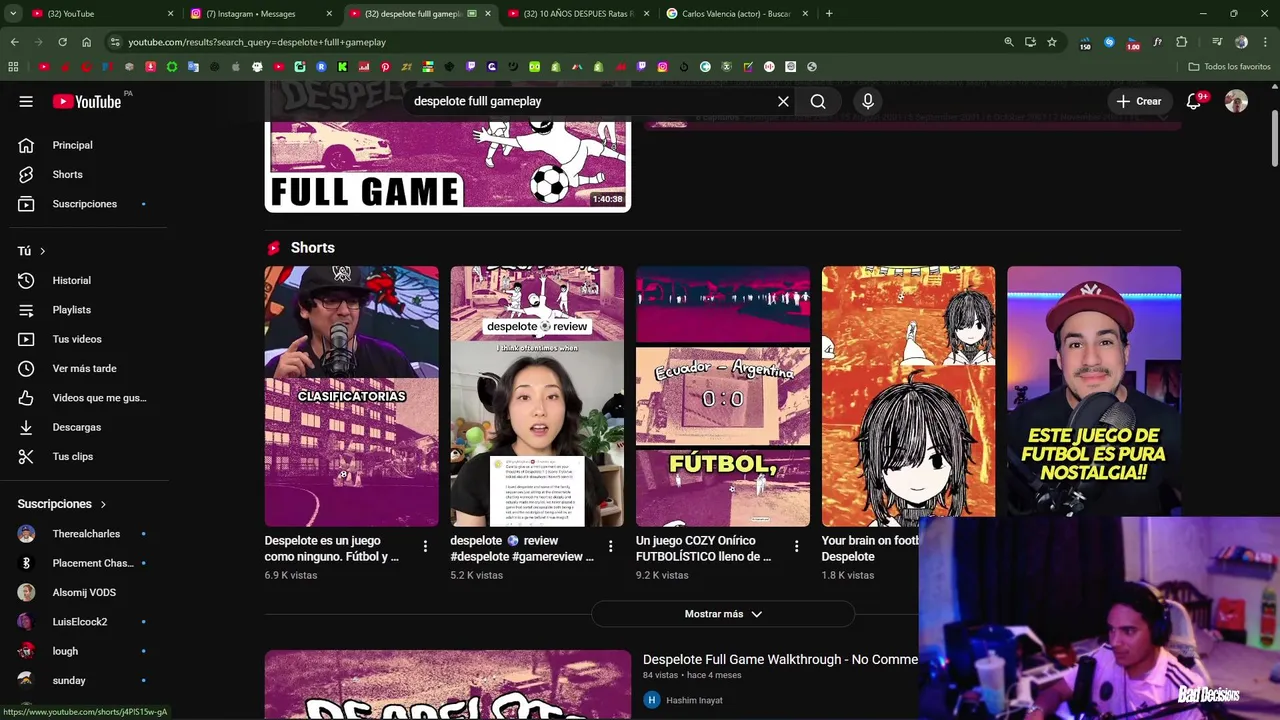Image resolution: width=1280 pixels, height=720 pixels.
Task: Go back with the browser arrow
Action: 14,42
